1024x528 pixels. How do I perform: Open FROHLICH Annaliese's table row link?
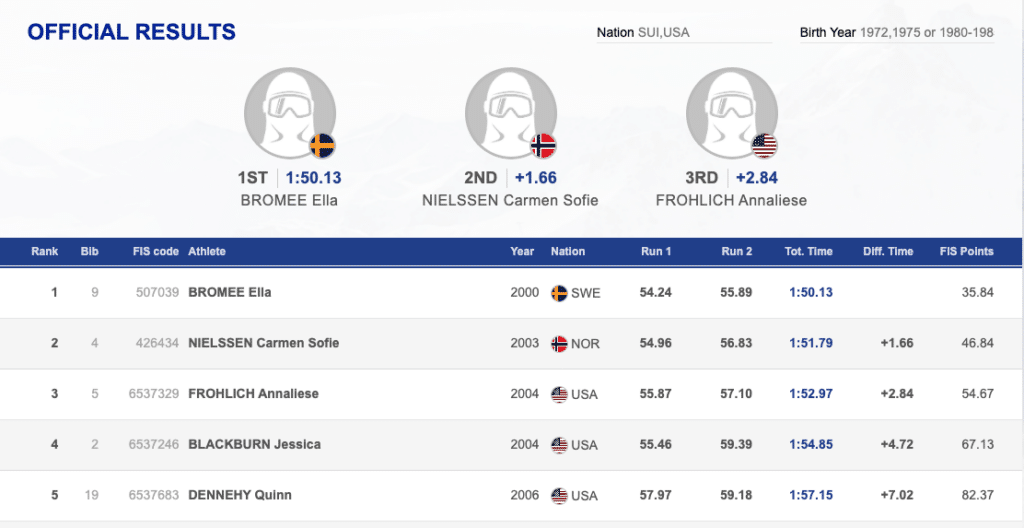coord(253,394)
